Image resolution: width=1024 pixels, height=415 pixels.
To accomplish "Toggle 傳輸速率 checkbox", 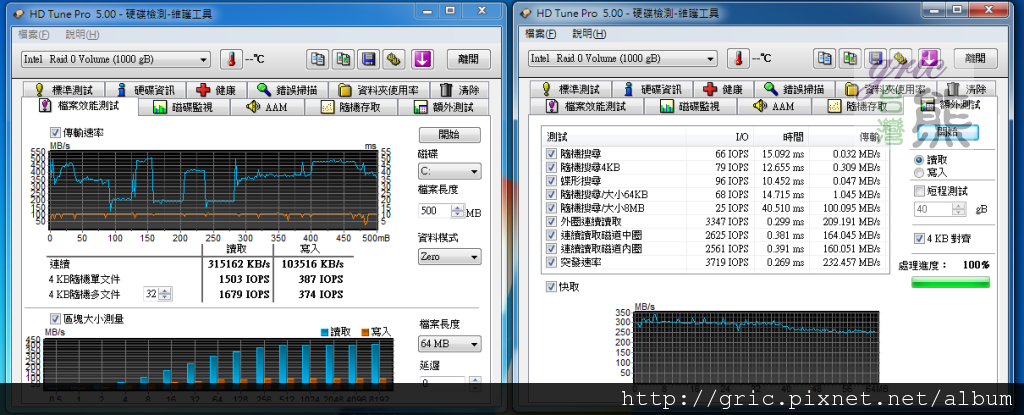I will (55, 133).
